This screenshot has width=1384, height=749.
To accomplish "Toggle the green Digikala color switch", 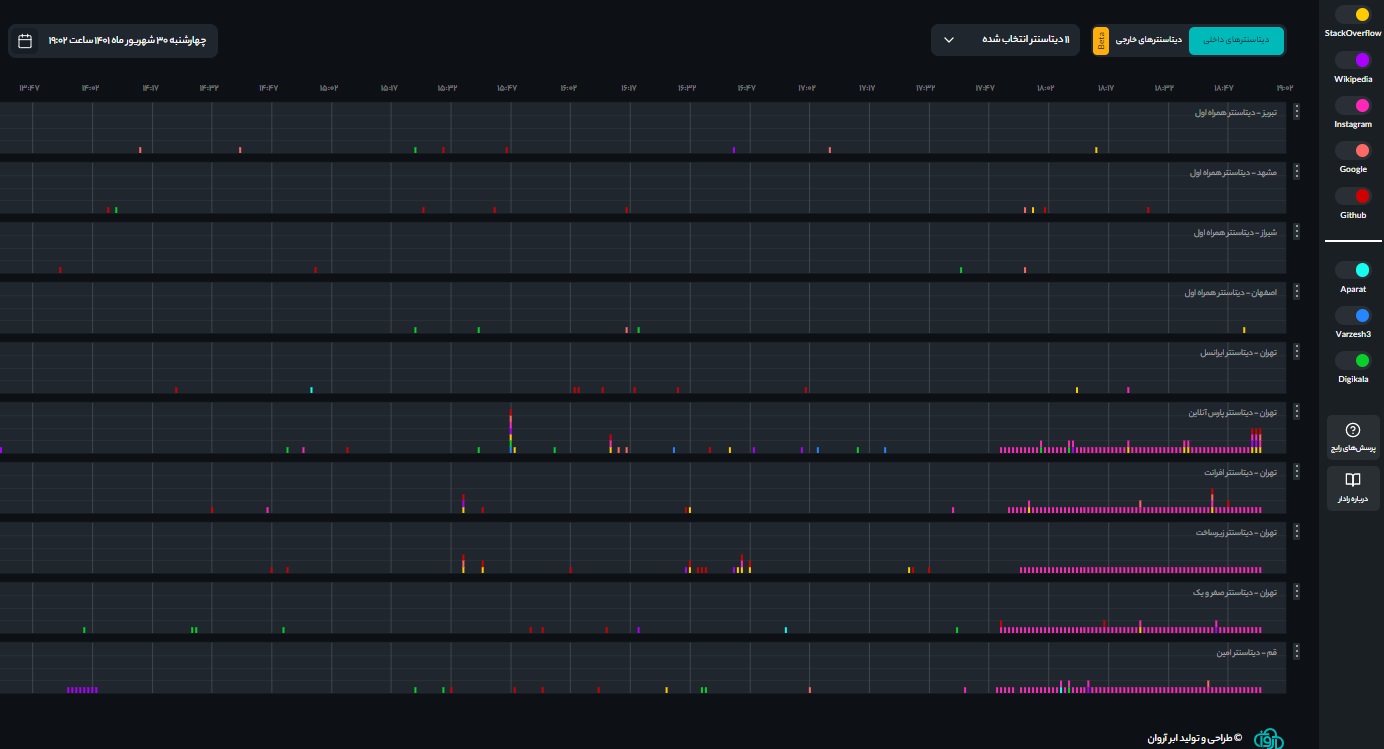I will (1352, 360).
